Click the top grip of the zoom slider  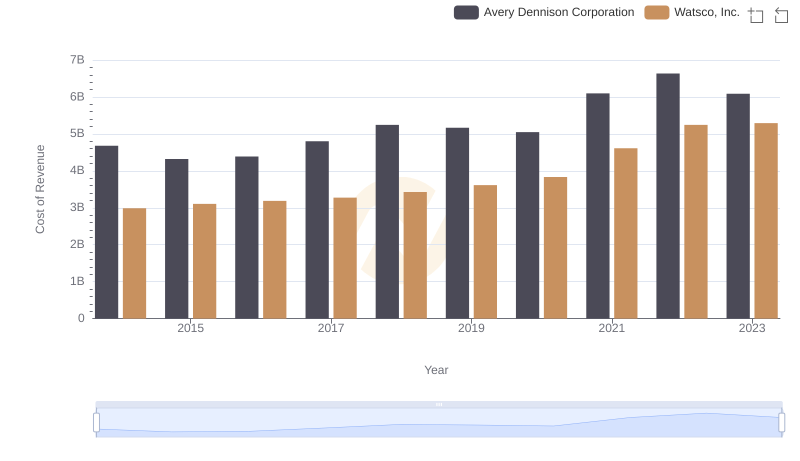tap(439, 404)
